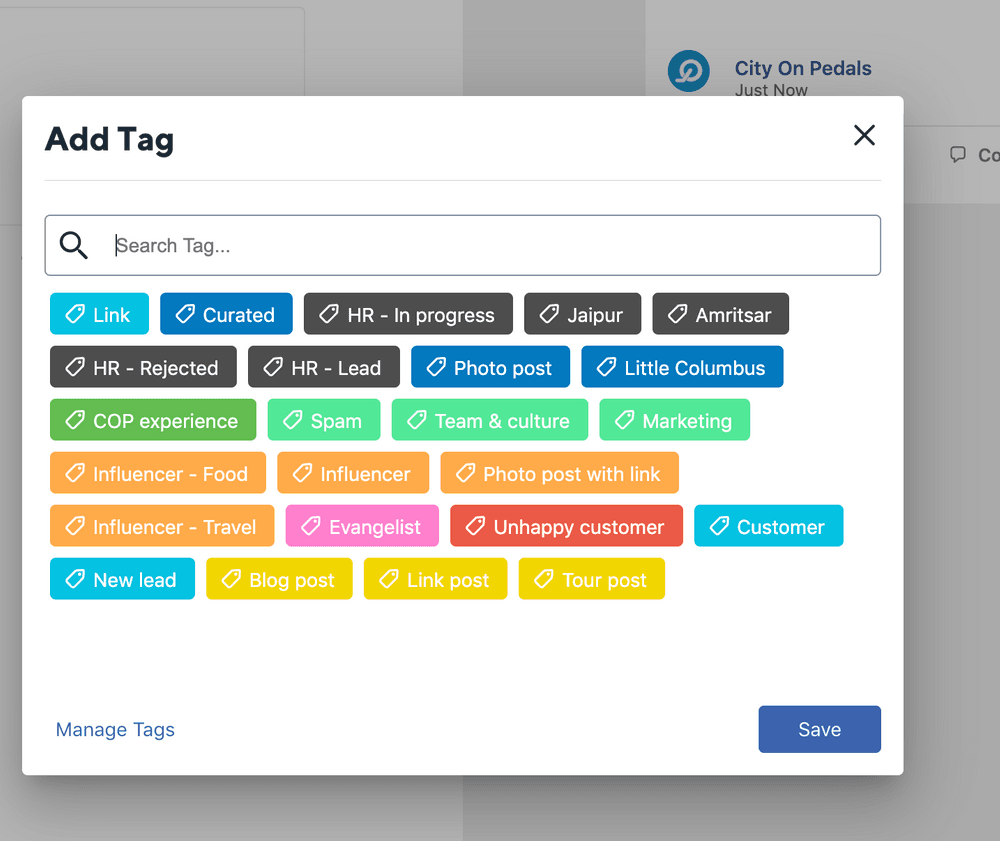Apply the Unhappy customer tag
The image size is (1000, 841).
(x=566, y=526)
